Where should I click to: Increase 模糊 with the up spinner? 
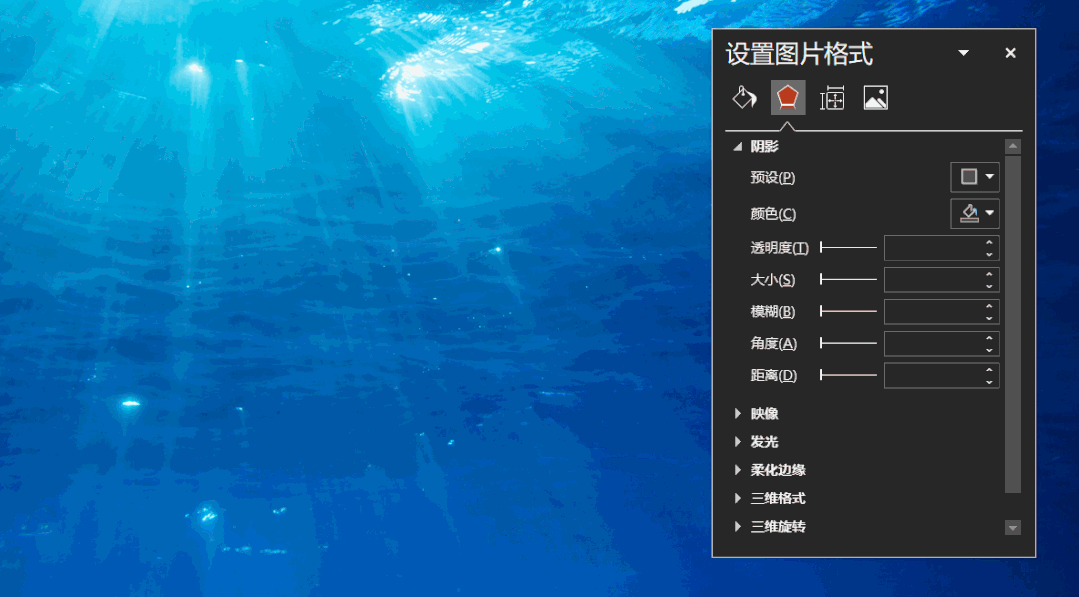click(x=990, y=305)
